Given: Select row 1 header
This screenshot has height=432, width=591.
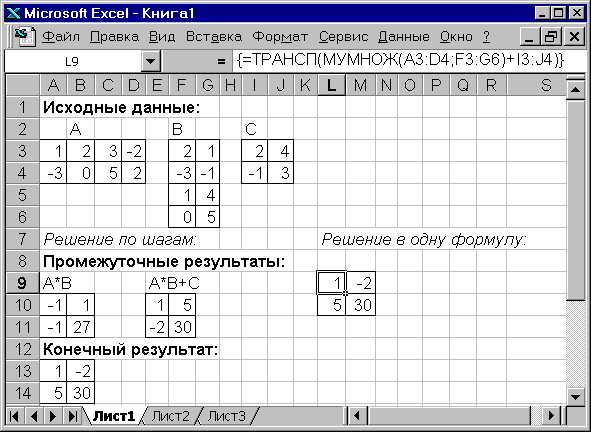Looking at the screenshot, I should (x=23, y=107).
